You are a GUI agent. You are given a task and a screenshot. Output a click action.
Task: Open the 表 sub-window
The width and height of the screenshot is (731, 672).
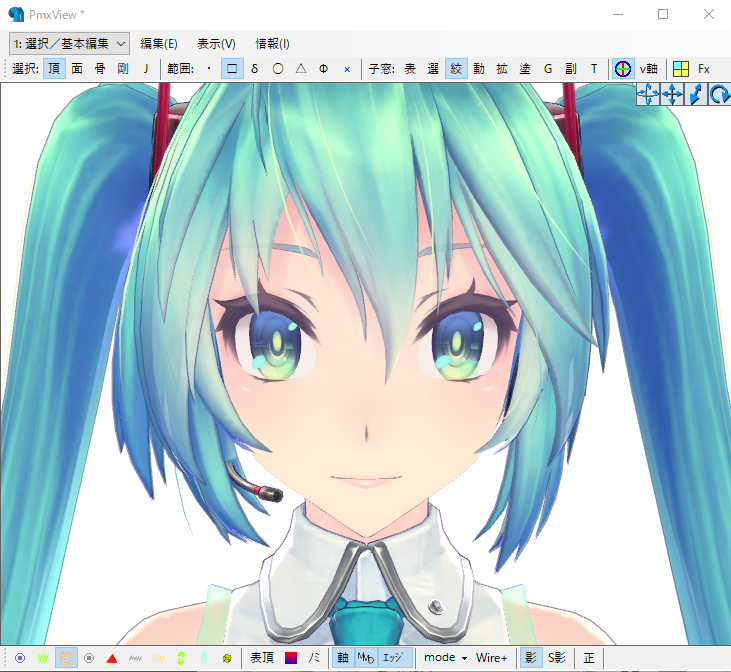click(x=410, y=69)
